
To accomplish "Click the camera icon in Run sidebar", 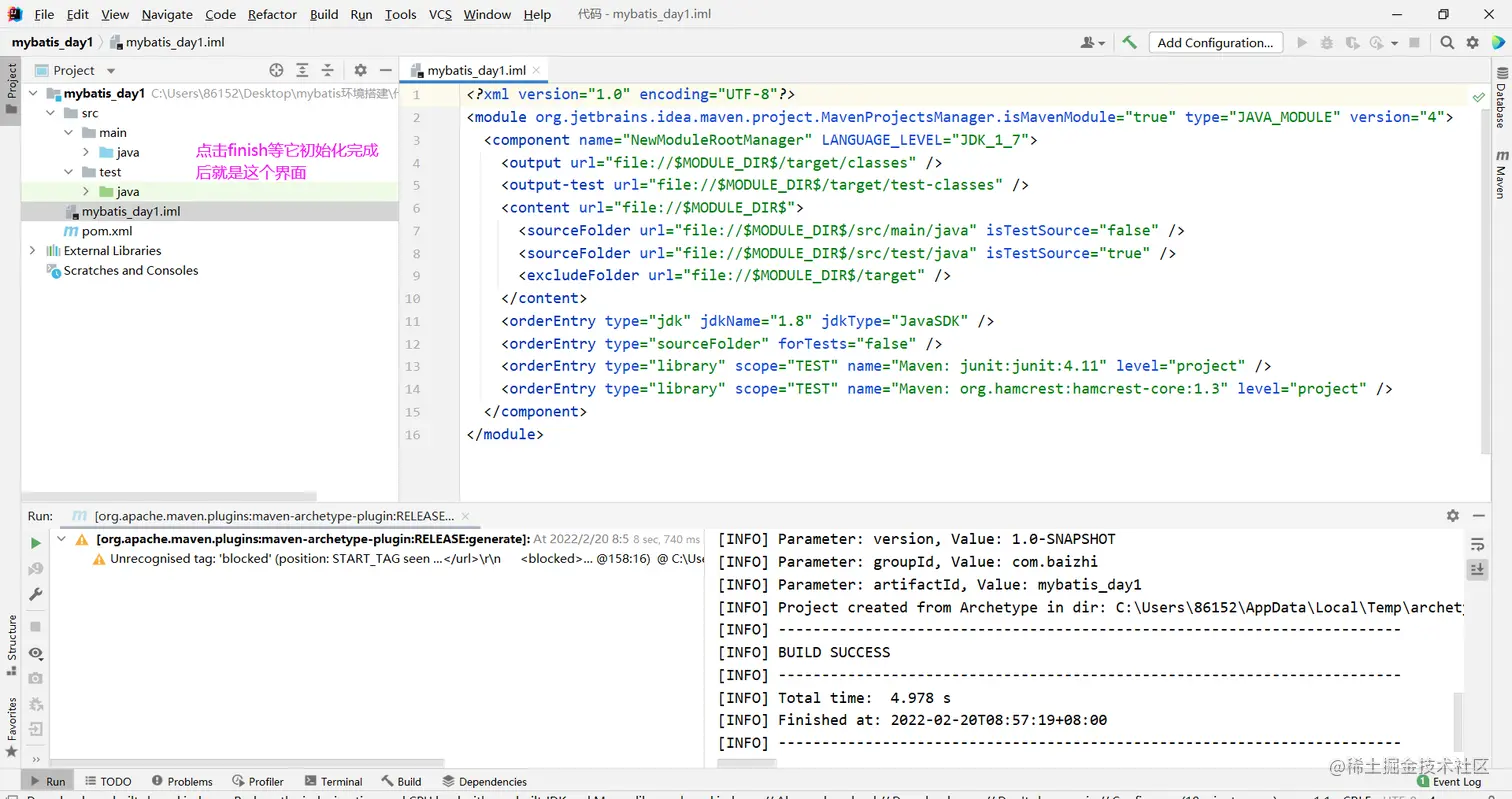I will point(35,678).
